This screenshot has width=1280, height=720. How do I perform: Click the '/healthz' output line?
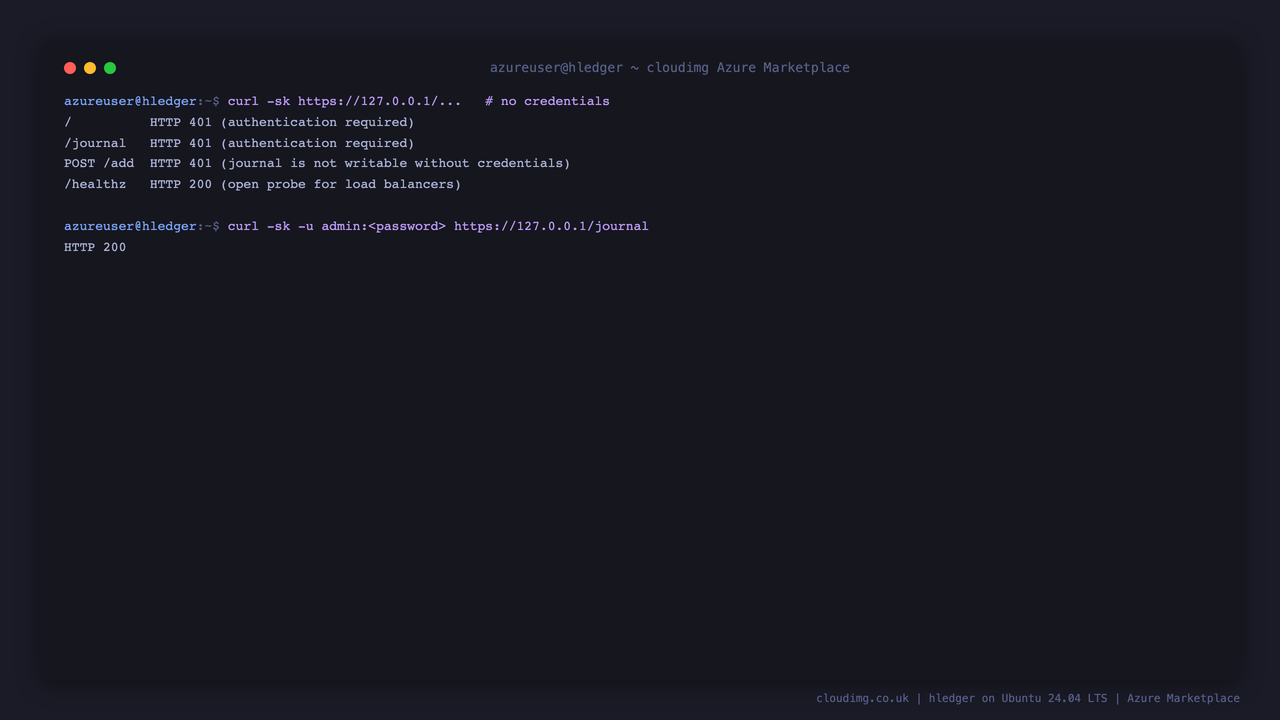(263, 184)
